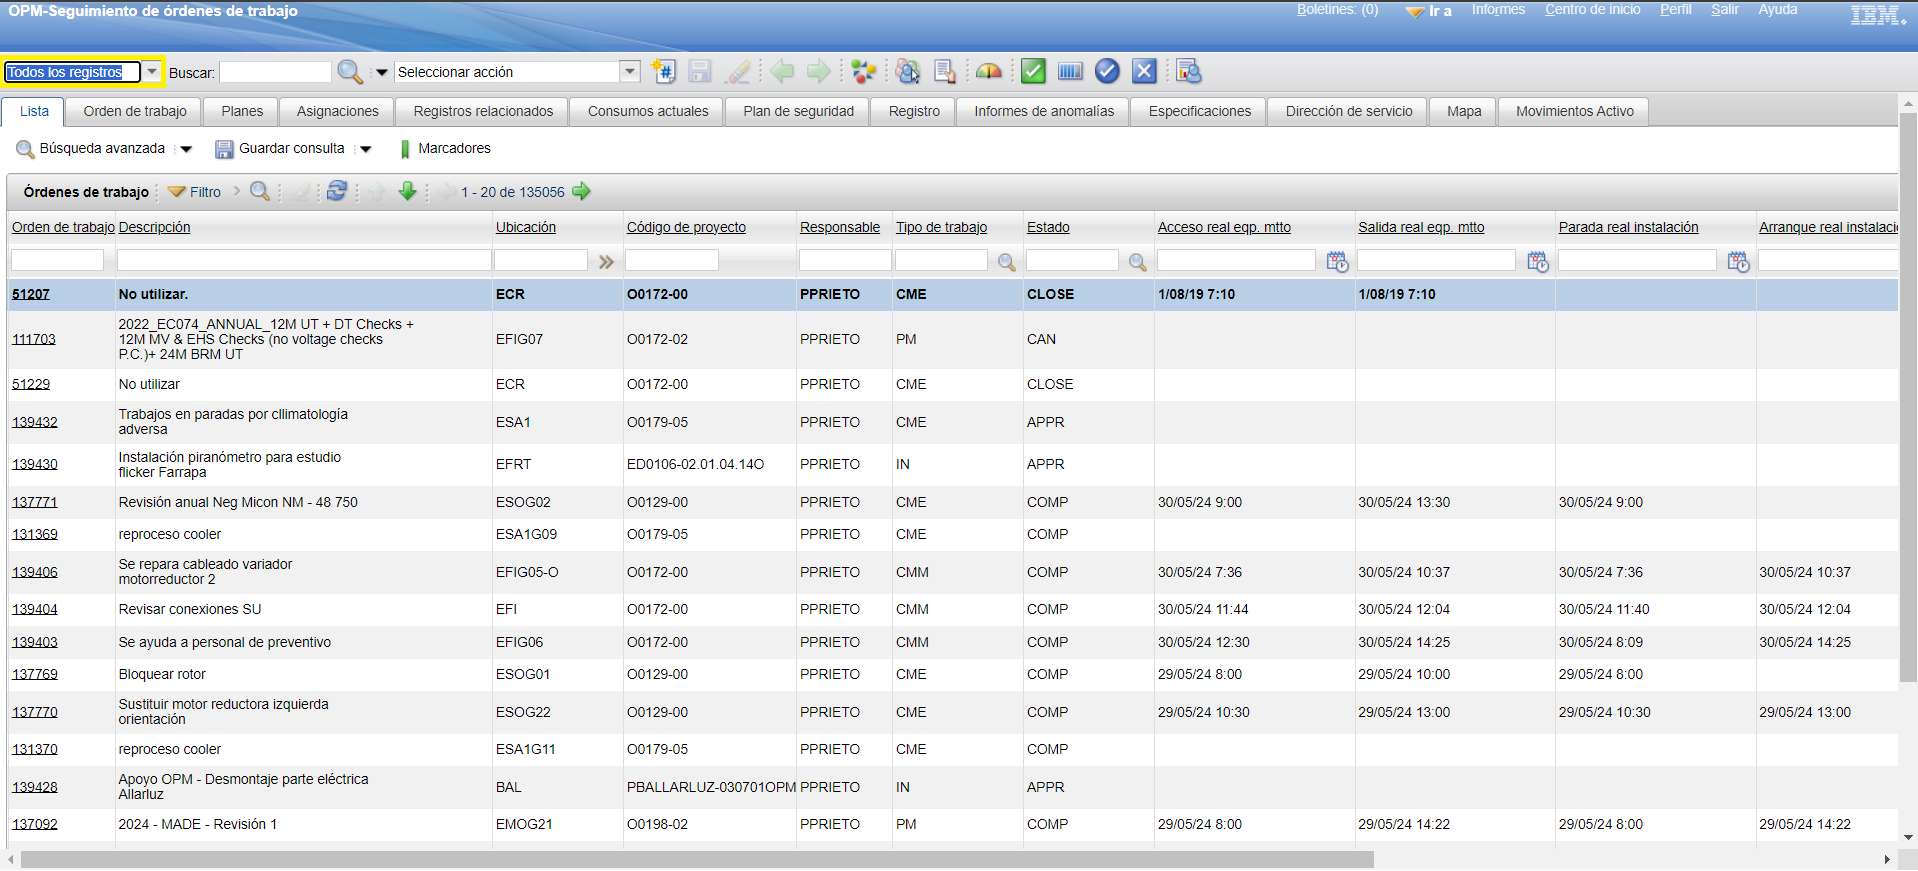The height and width of the screenshot is (871, 1918).
Task: Click the search magnifier next to Buscar
Action: point(349,72)
